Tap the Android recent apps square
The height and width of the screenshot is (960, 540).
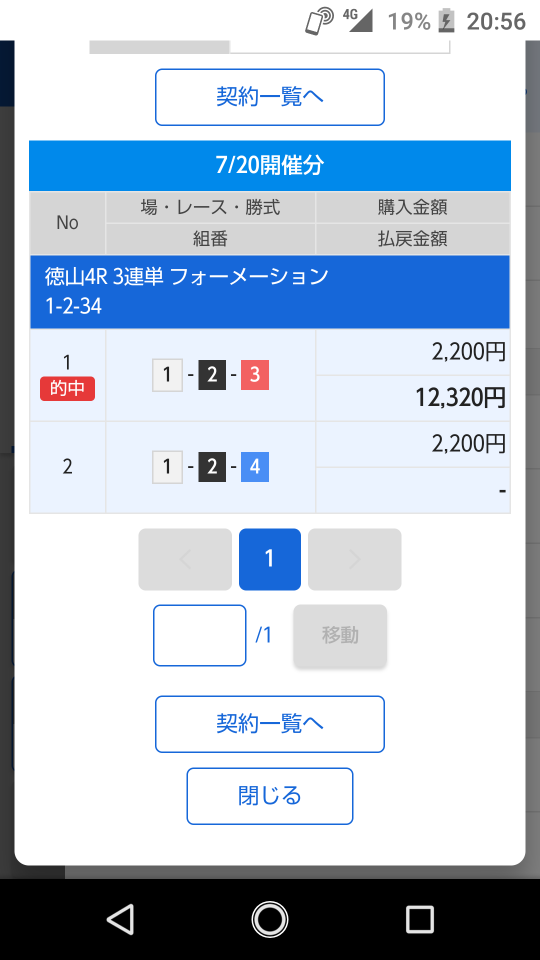pyautogui.click(x=419, y=920)
